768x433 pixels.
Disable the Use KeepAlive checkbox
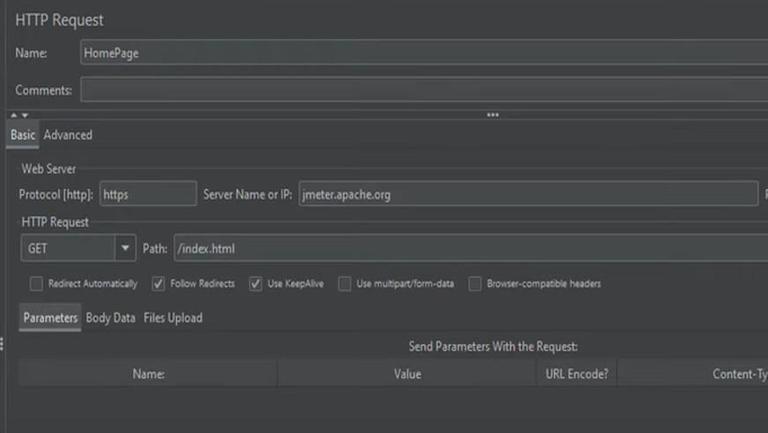click(255, 284)
